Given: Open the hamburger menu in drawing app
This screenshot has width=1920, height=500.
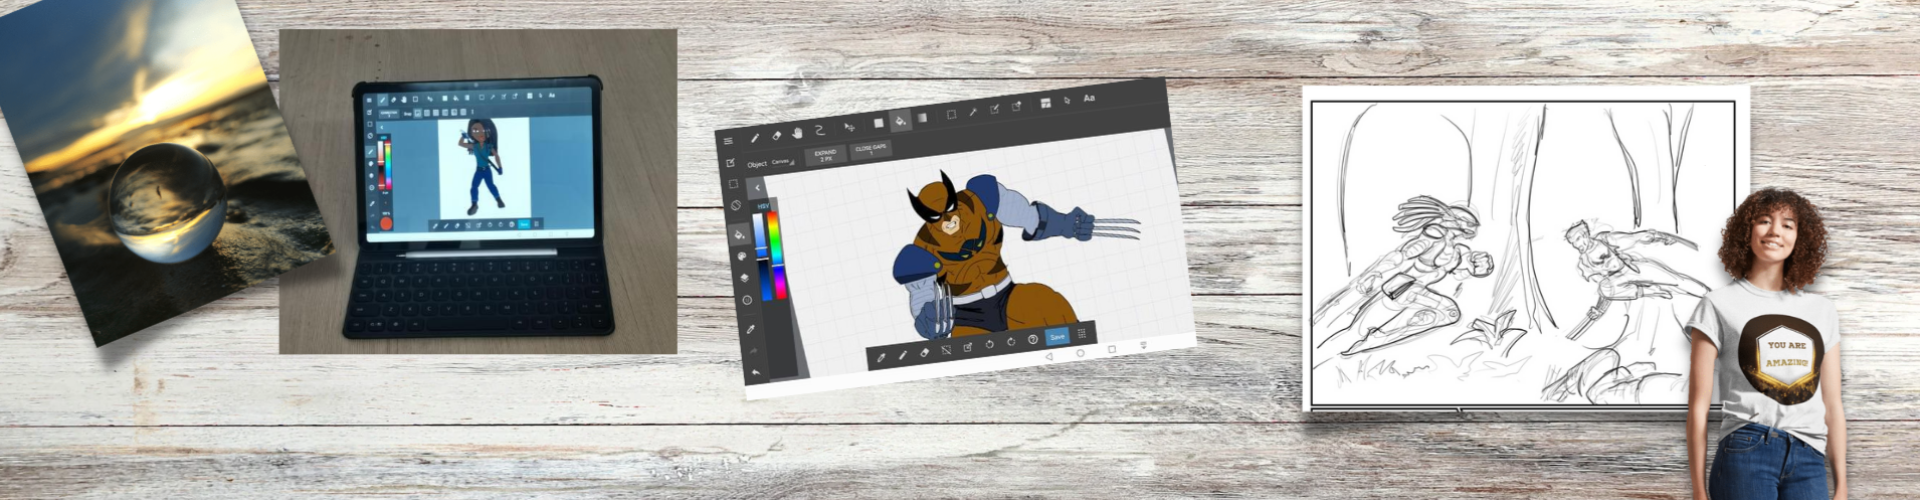Looking at the screenshot, I should coord(728,141).
